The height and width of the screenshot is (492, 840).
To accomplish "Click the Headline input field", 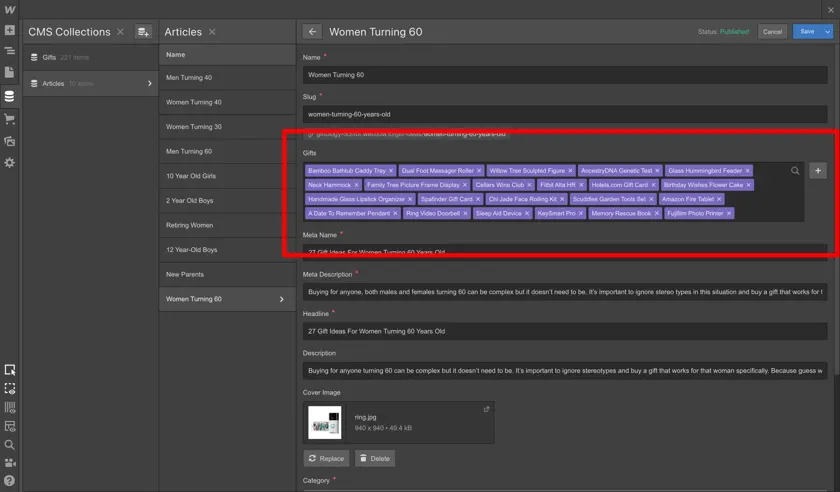I will [565, 331].
